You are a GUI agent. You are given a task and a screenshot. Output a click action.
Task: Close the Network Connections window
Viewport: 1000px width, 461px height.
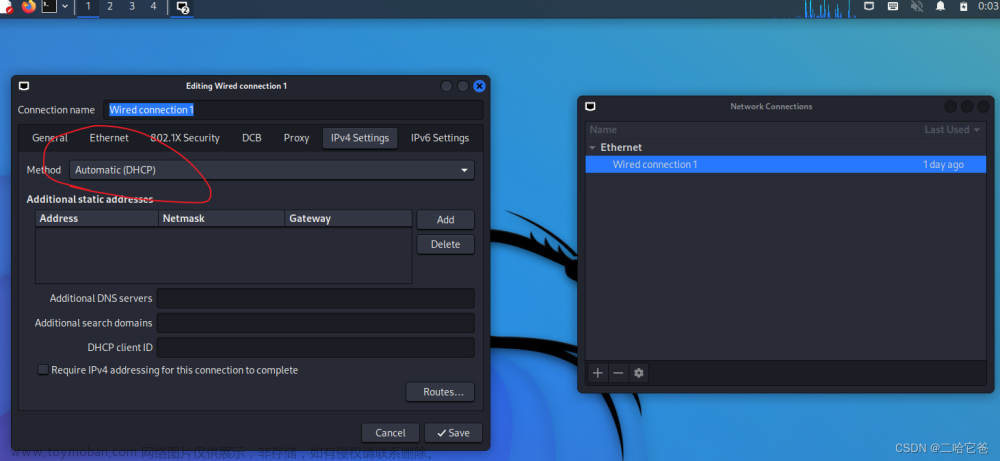coord(983,106)
